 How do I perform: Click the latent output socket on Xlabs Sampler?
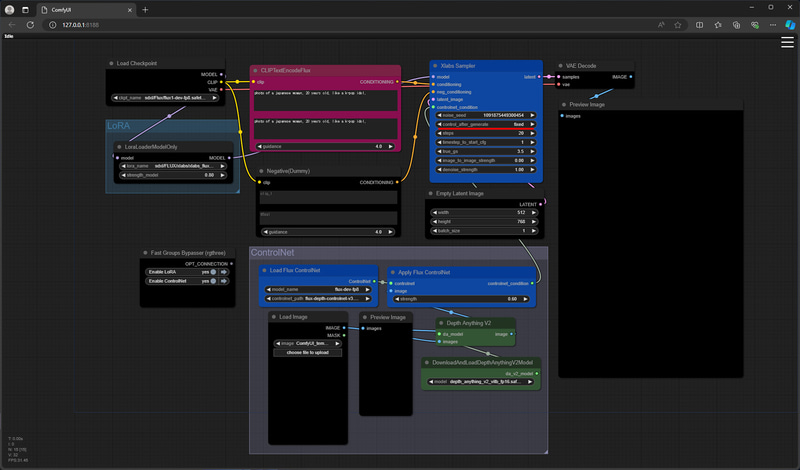(539, 77)
